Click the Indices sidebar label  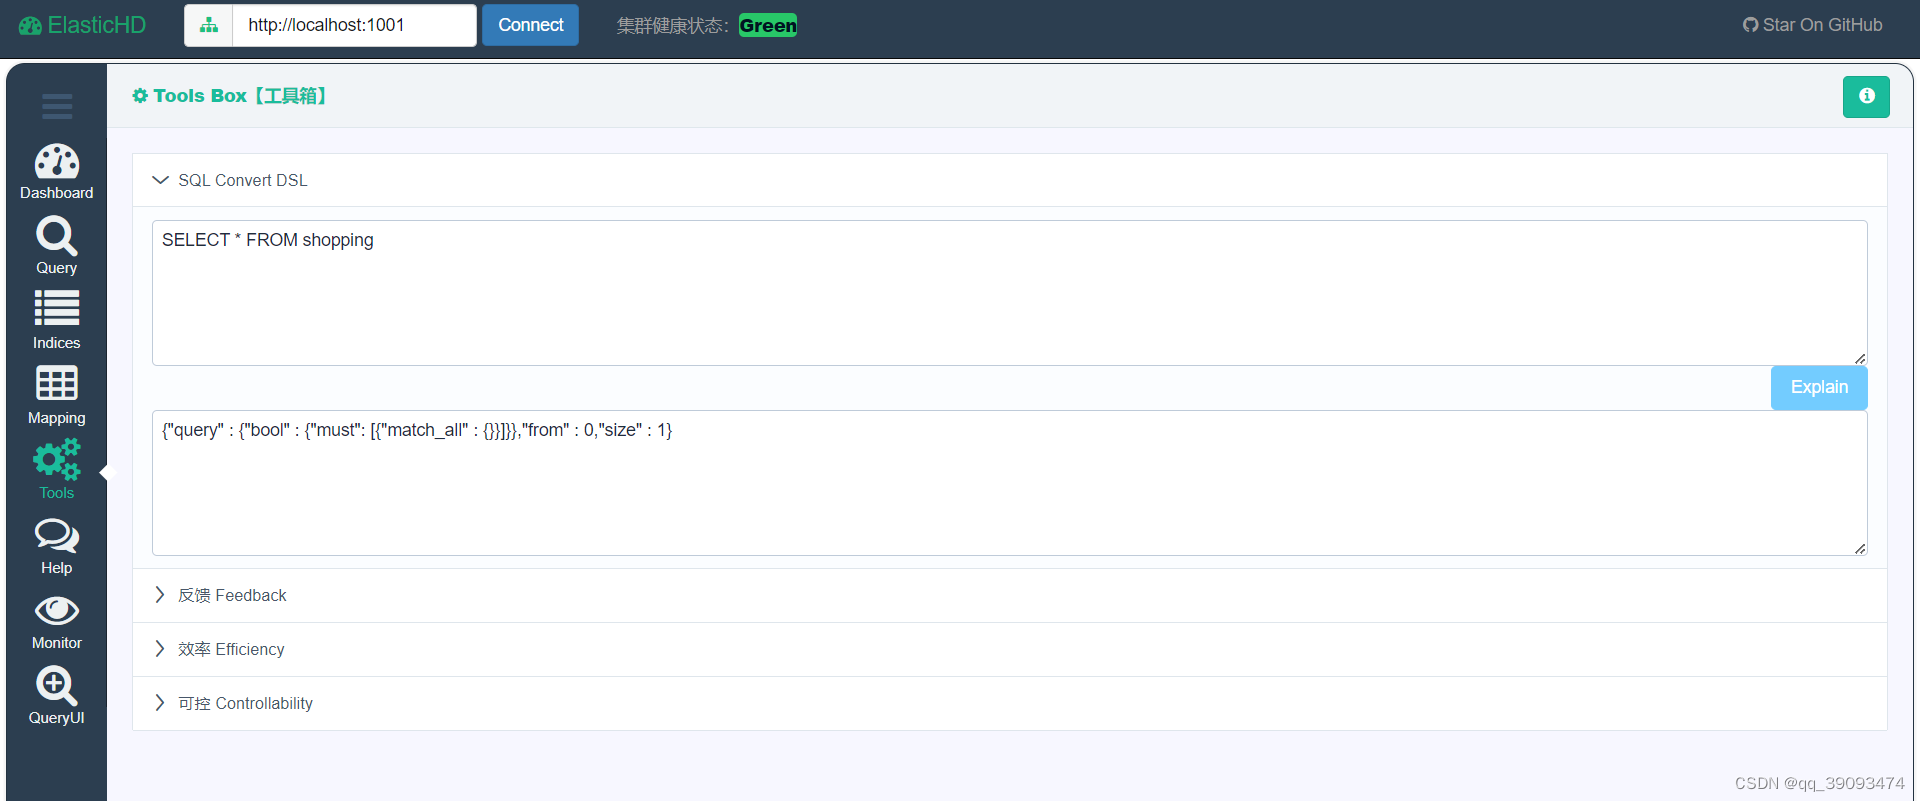[x=57, y=343]
